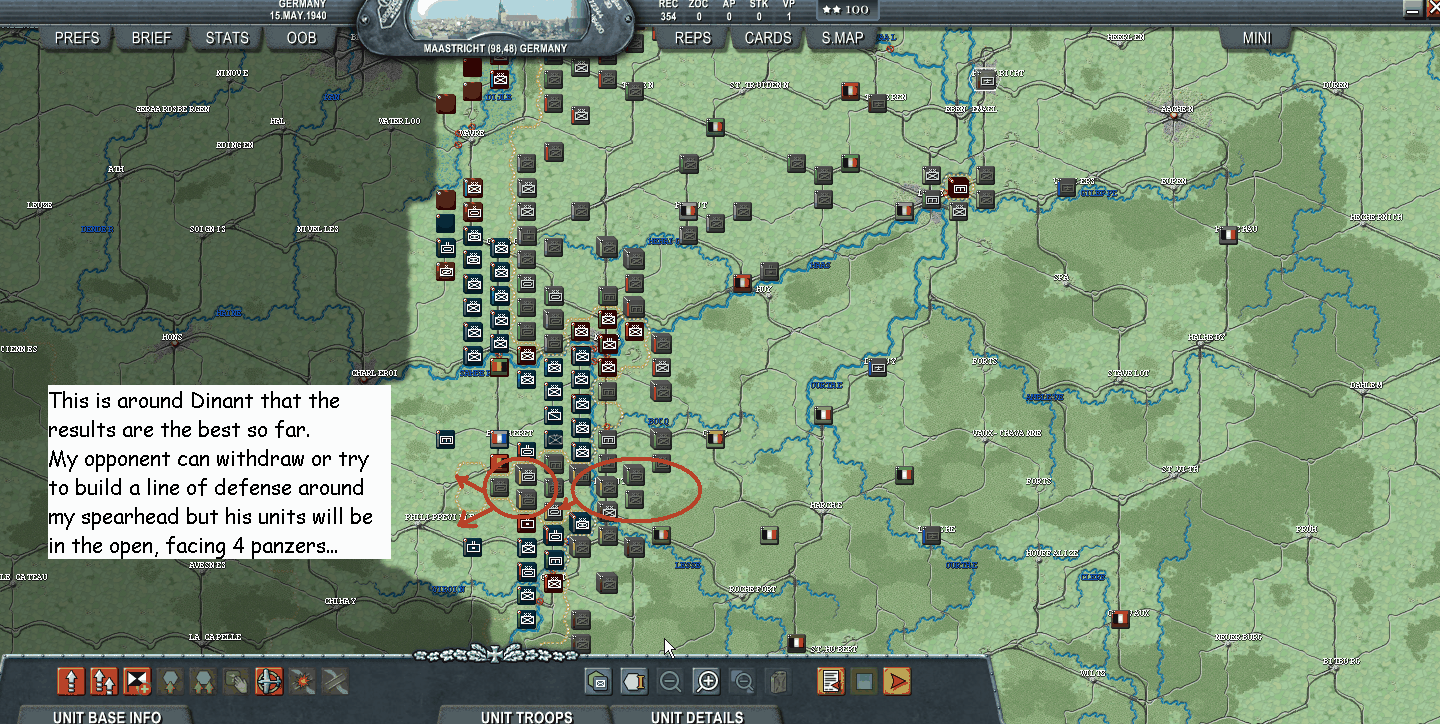
Task: Open the BRIEF menu
Action: pos(152,38)
